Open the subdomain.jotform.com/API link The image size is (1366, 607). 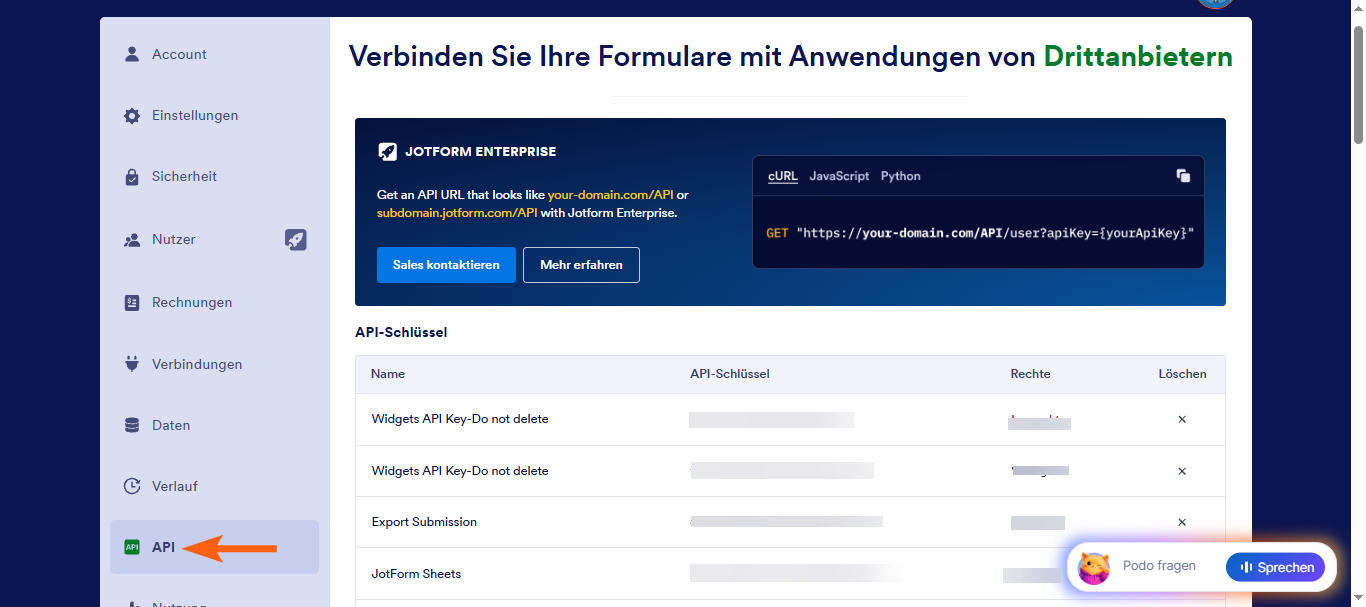pyautogui.click(x=457, y=213)
